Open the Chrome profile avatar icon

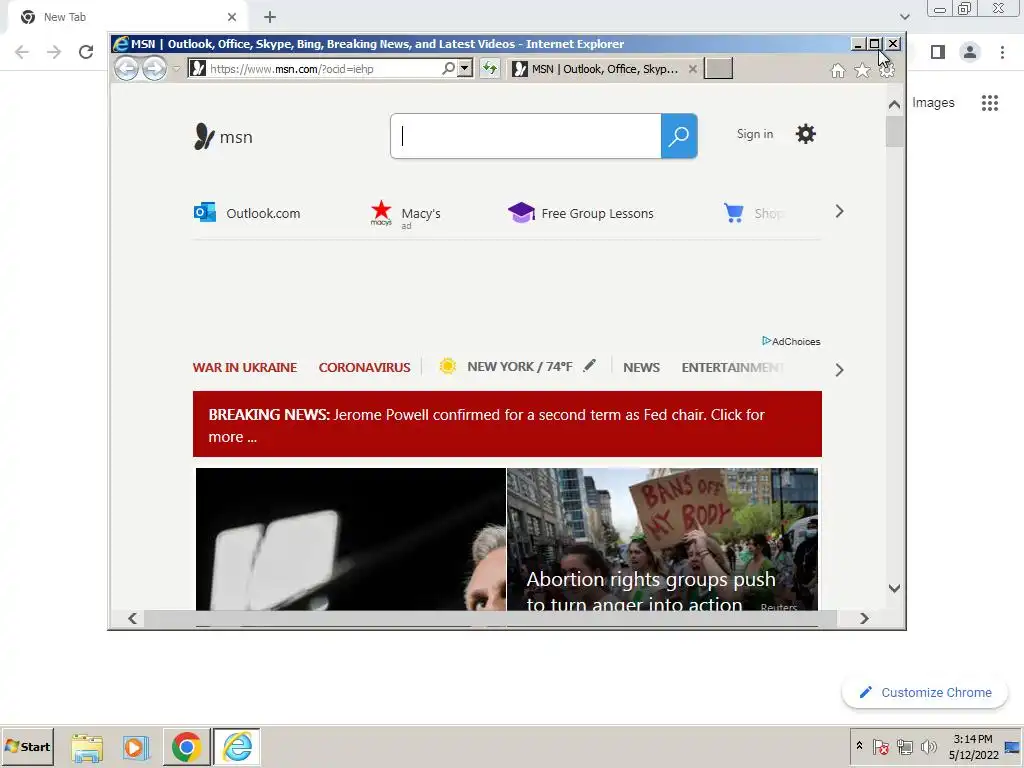[x=970, y=52]
